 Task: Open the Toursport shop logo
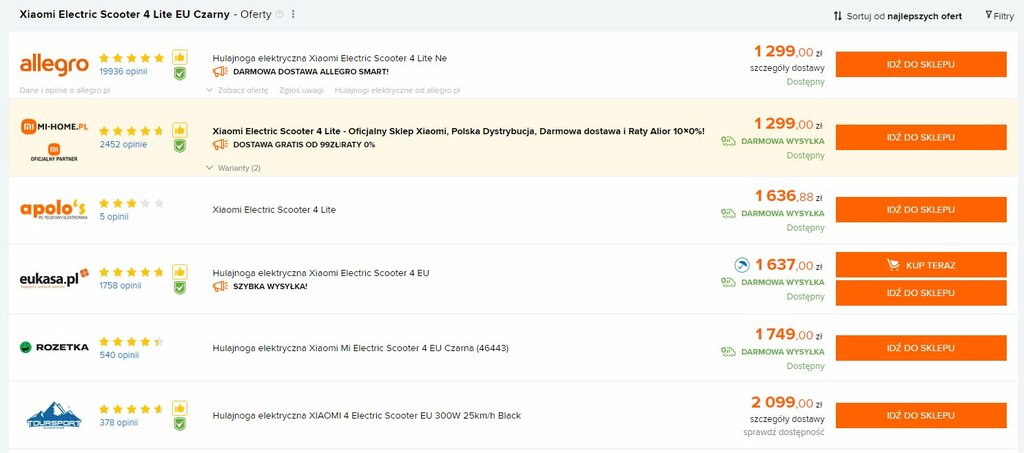pos(54,416)
